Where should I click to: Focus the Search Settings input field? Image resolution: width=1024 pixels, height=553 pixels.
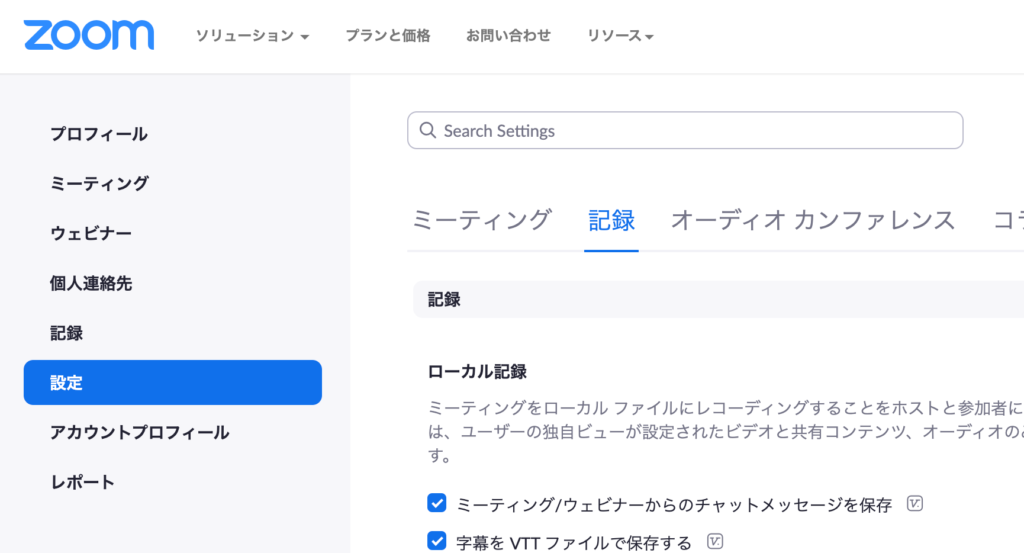pyautogui.click(x=685, y=131)
